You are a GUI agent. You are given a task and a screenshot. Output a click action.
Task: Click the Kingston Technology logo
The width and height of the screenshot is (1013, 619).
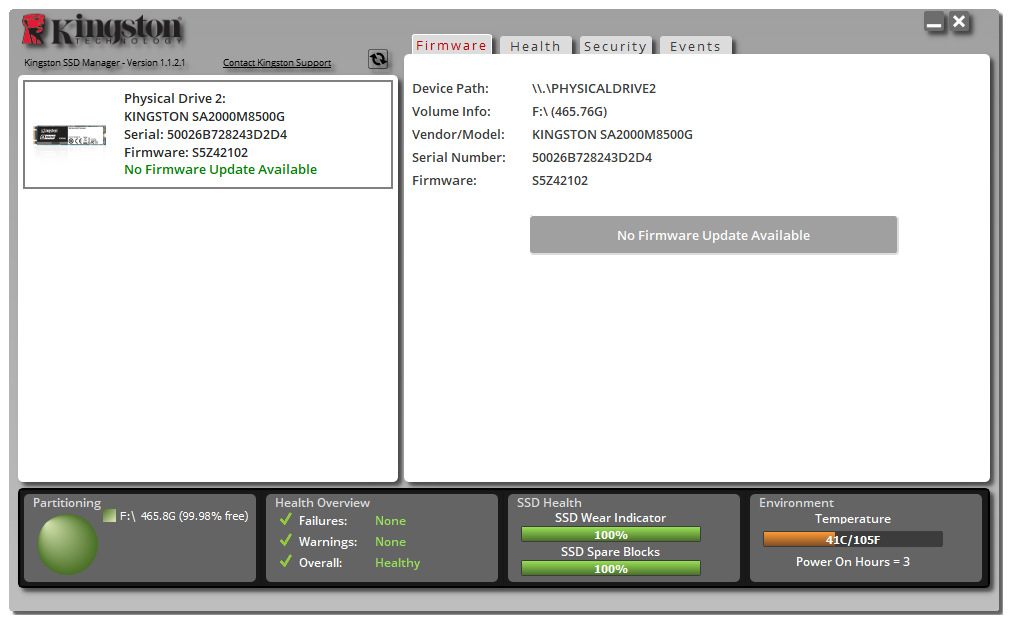click(102, 30)
